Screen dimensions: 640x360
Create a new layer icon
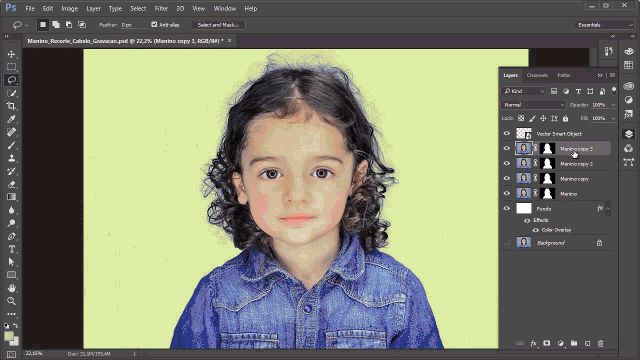click(587, 344)
